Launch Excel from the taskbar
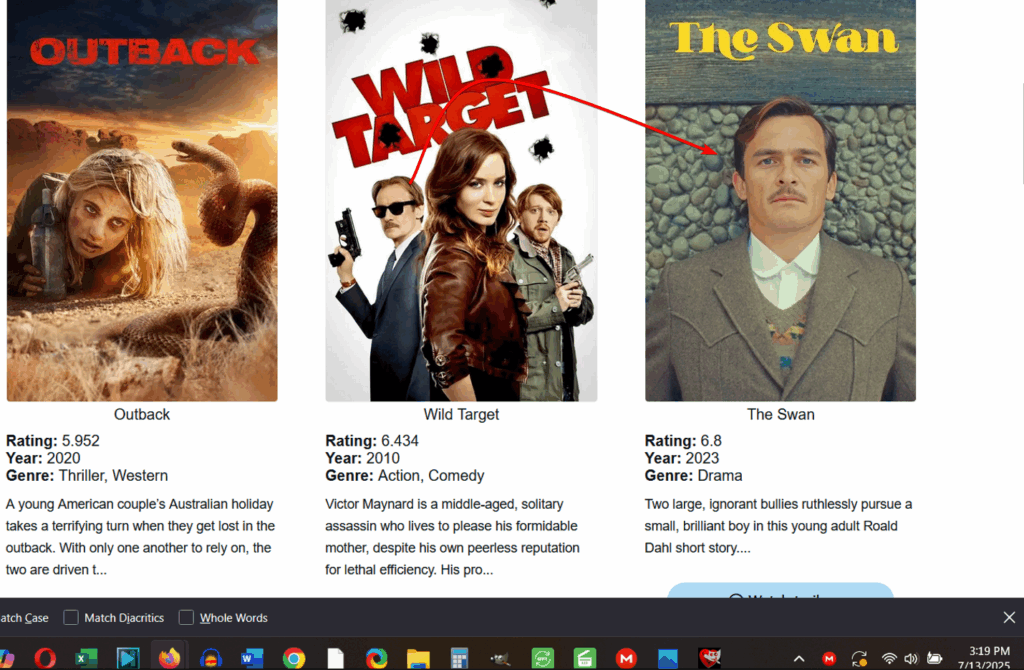1024x670 pixels. [86, 658]
